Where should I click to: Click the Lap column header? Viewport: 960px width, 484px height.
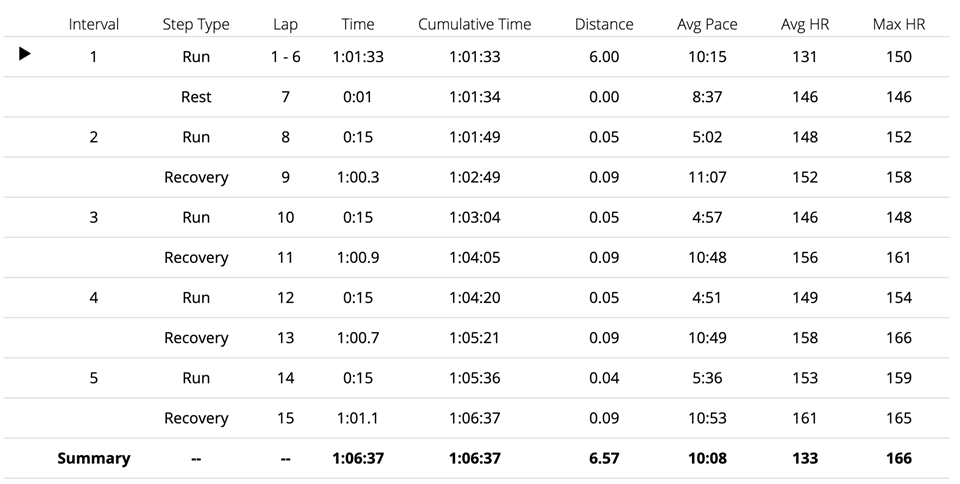285,24
